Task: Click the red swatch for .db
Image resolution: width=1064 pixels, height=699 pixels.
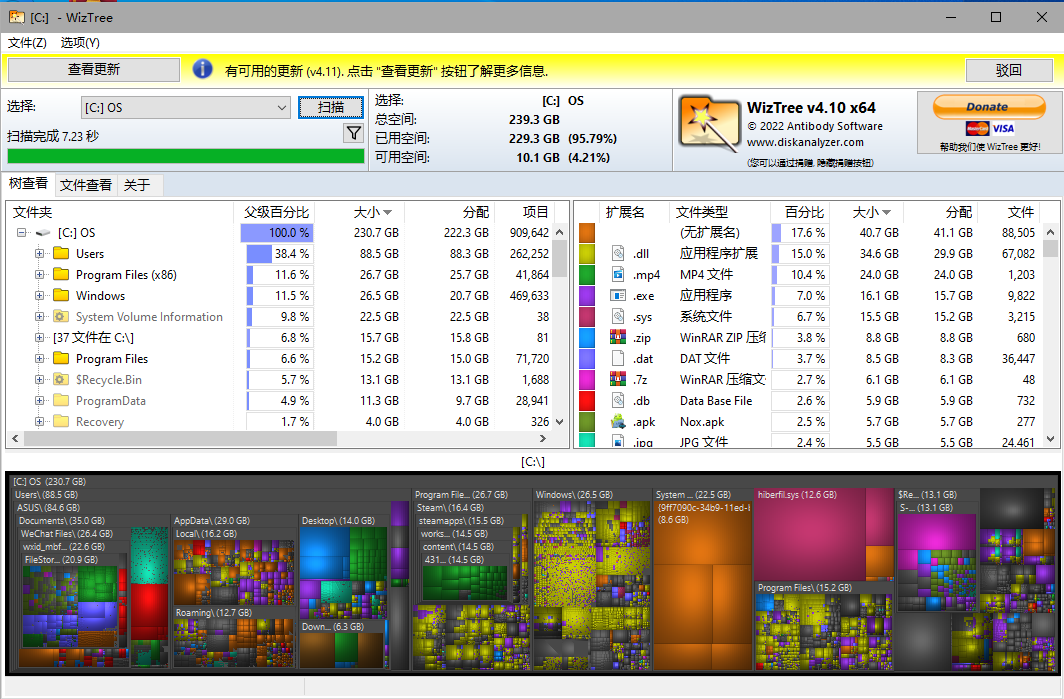Action: (x=587, y=401)
